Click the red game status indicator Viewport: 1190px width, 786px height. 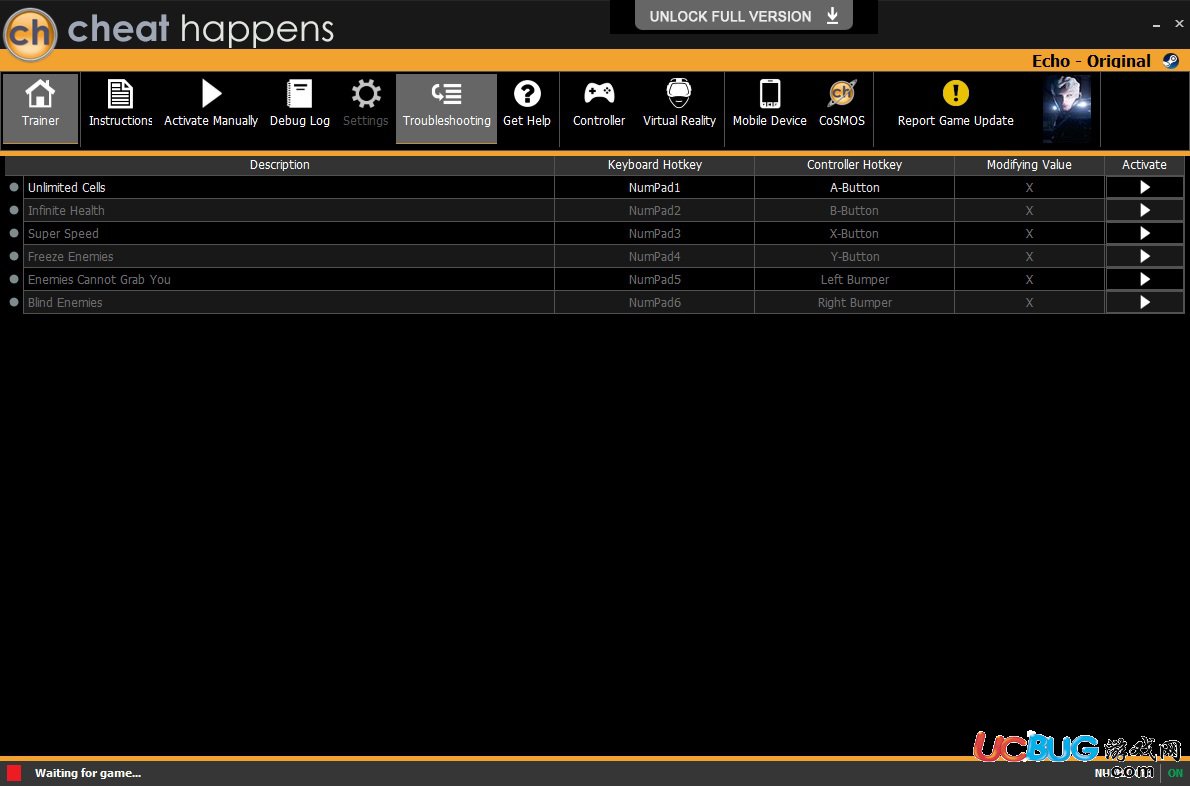tap(14, 773)
